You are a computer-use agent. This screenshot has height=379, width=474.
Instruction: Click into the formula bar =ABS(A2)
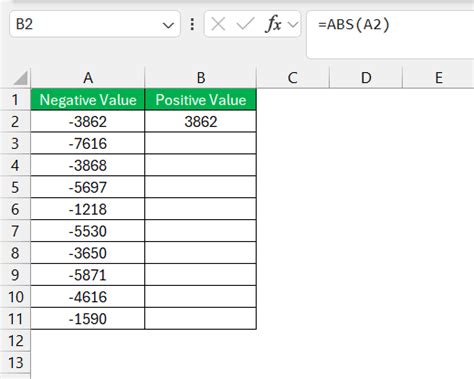coord(390,35)
